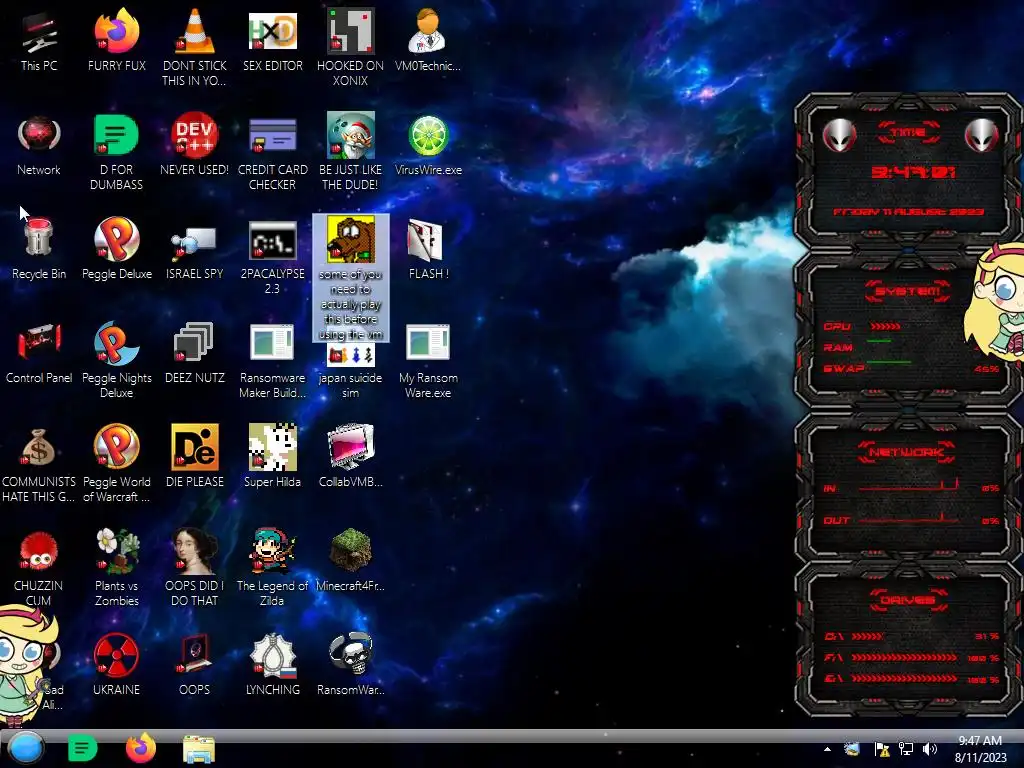The height and width of the screenshot is (768, 1024).
Task: Click the DRIVES widget header
Action: (908, 600)
